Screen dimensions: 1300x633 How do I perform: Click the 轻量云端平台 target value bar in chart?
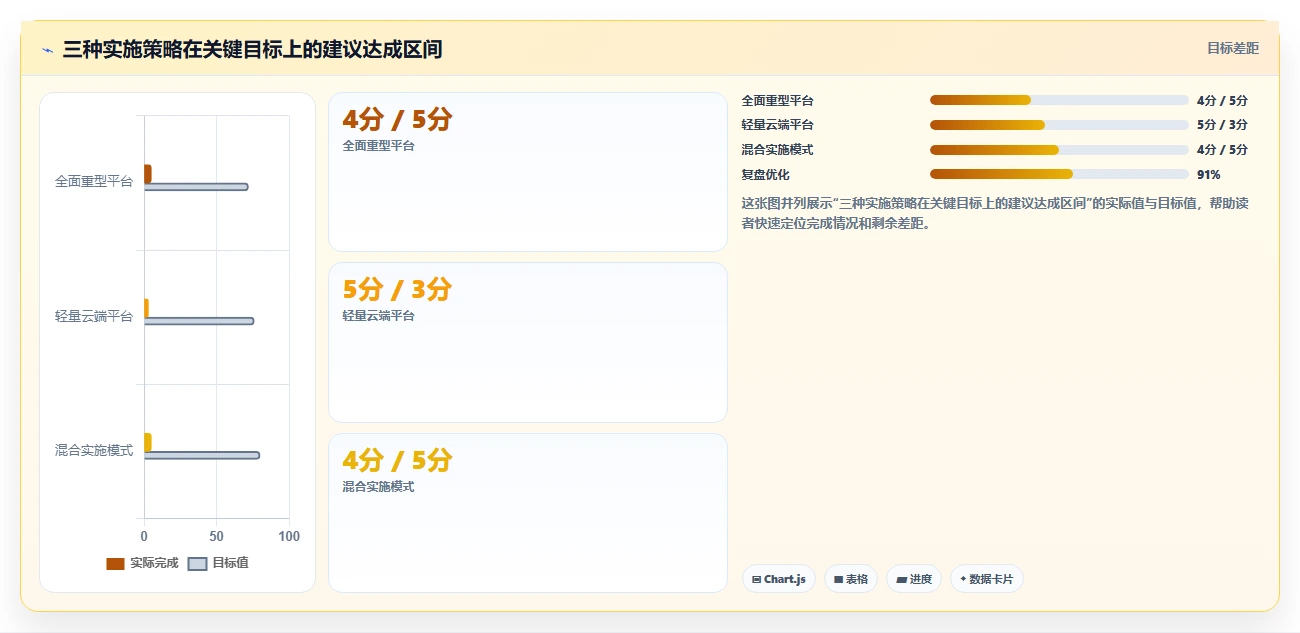coord(199,321)
